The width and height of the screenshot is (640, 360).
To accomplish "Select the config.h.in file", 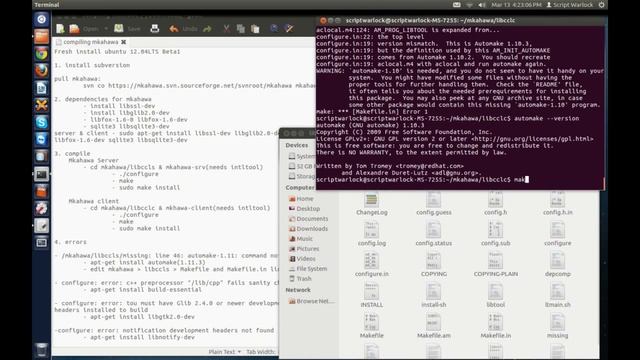I will 558,204.
